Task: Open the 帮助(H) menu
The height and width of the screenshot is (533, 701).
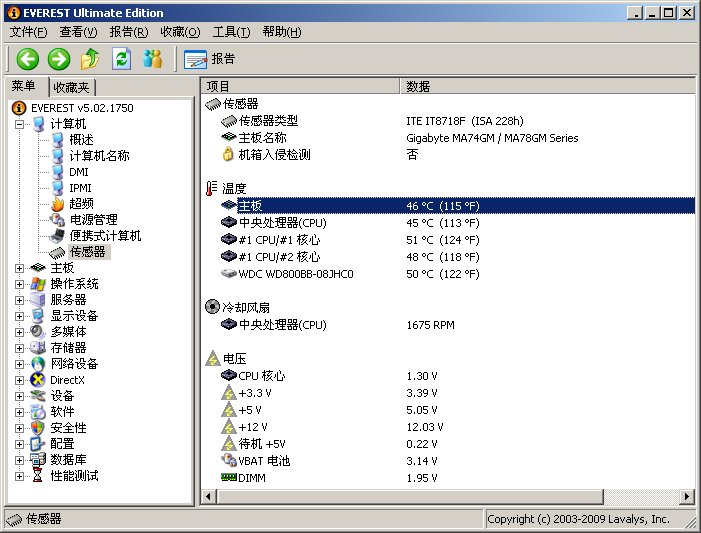Action: [282, 32]
